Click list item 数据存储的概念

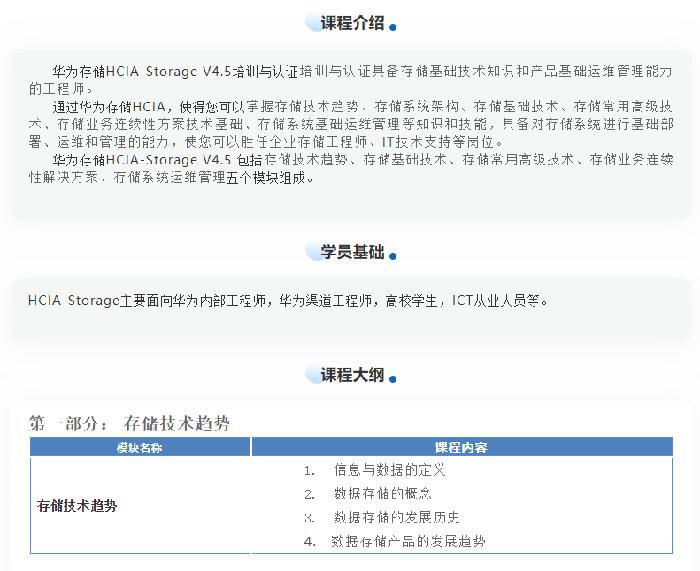point(382,493)
